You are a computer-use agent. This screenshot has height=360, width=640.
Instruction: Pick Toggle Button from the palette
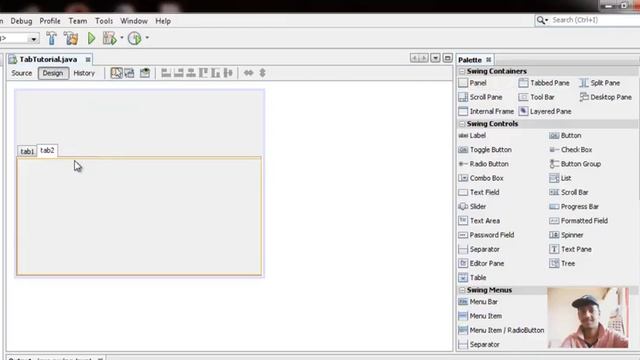coord(485,150)
